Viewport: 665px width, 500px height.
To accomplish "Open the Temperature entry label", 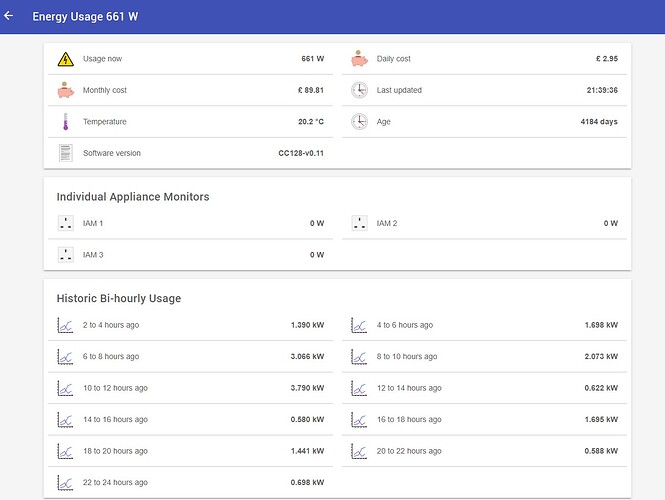I will click(105, 122).
